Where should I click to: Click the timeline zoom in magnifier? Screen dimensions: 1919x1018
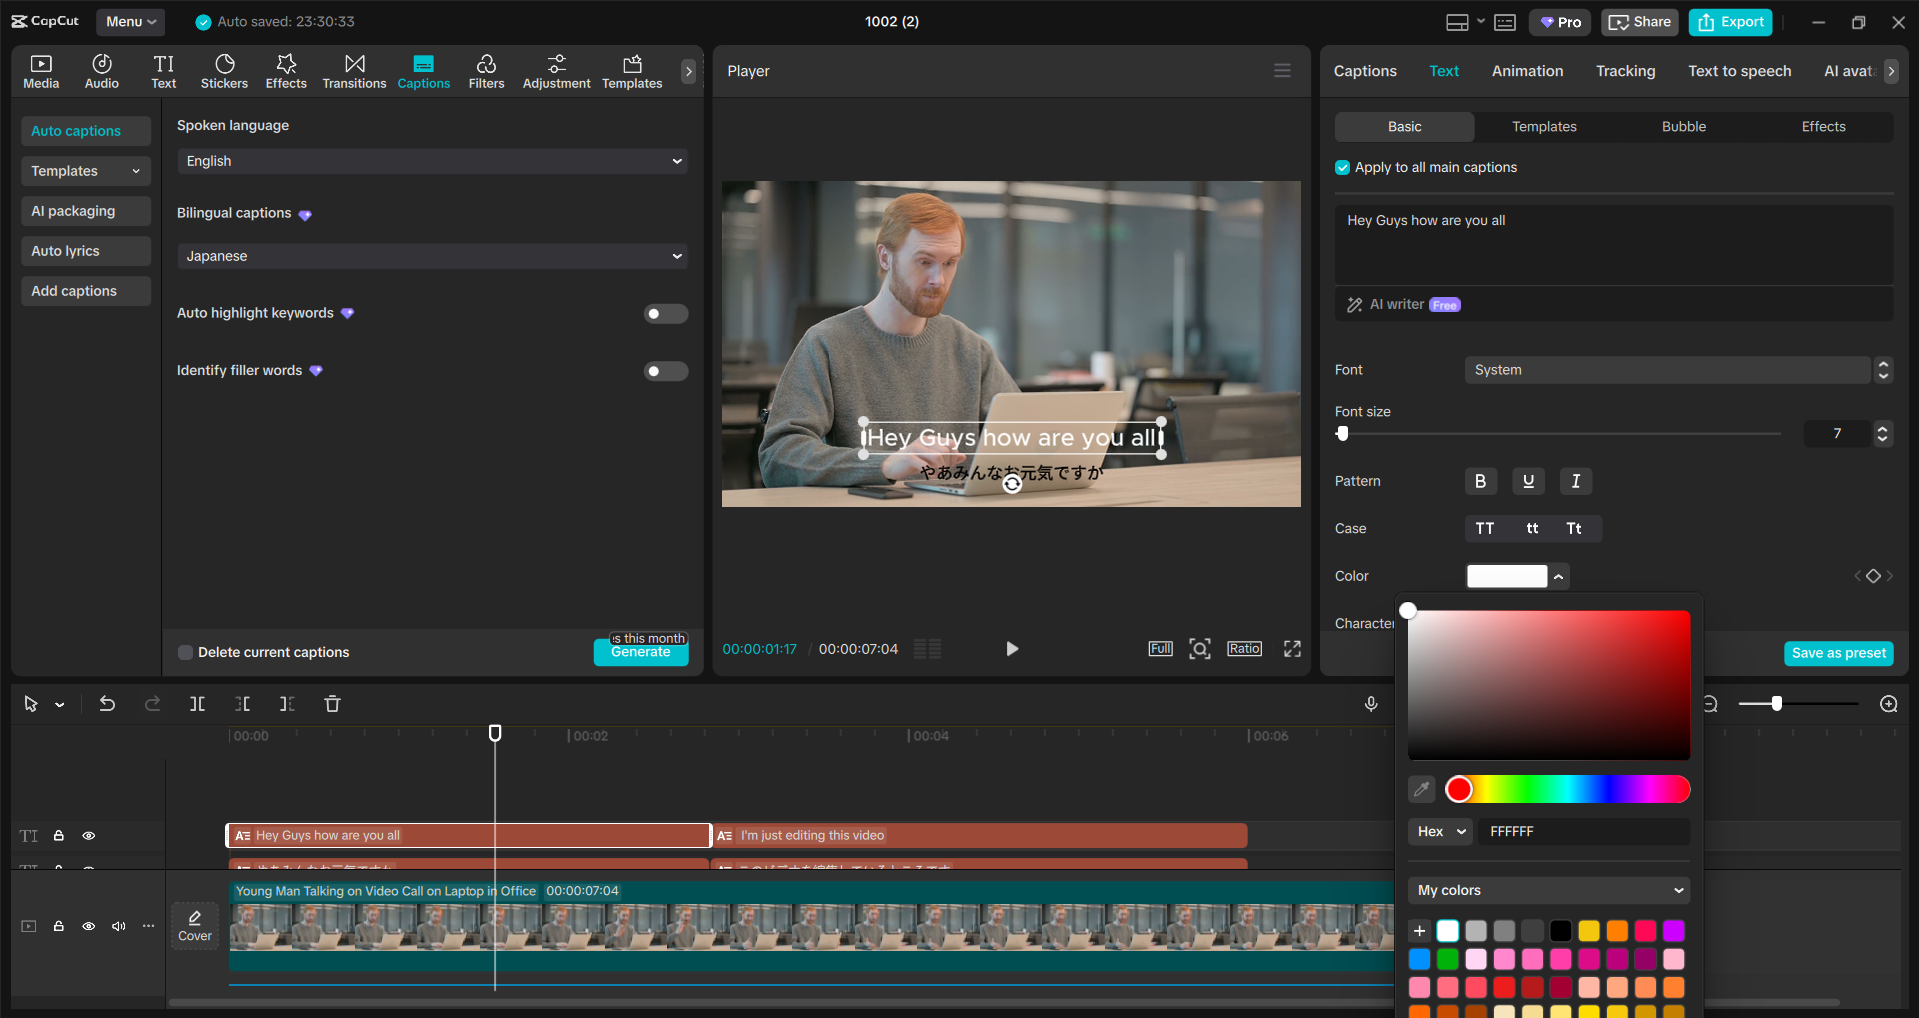point(1889,704)
